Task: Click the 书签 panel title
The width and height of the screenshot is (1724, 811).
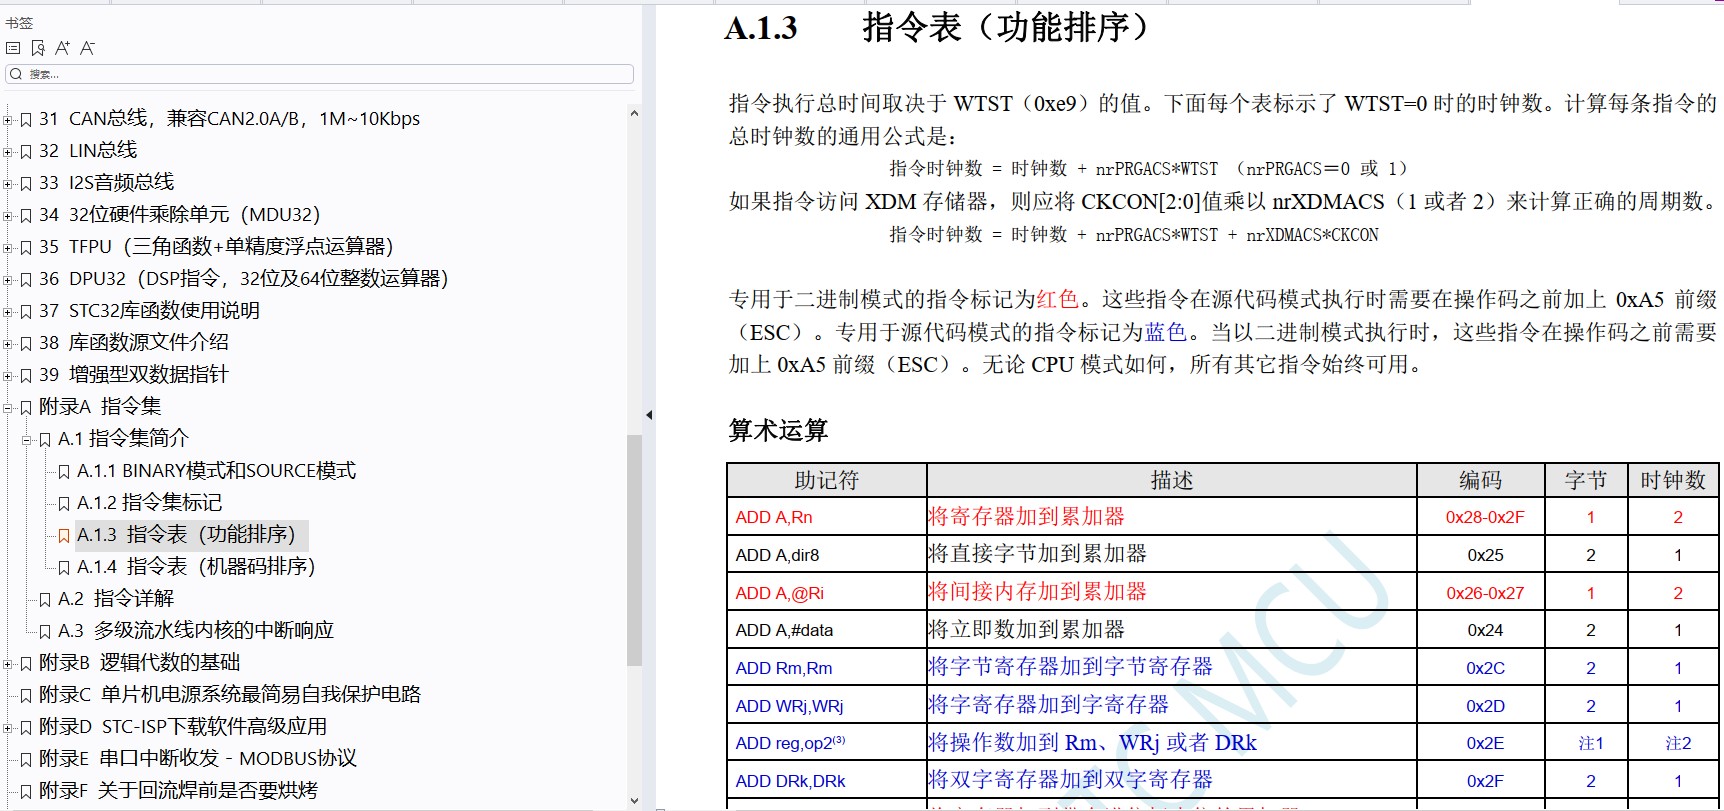Action: point(19,22)
